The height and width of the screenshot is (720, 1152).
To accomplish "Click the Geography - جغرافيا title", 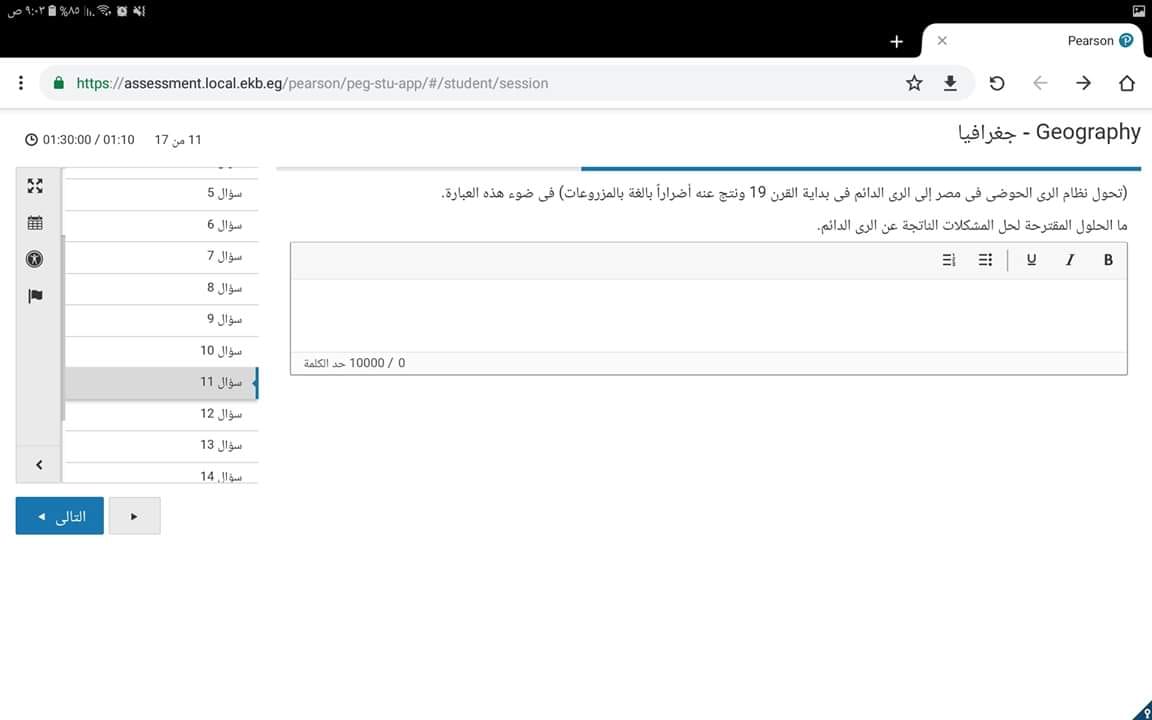I will click(1049, 133).
